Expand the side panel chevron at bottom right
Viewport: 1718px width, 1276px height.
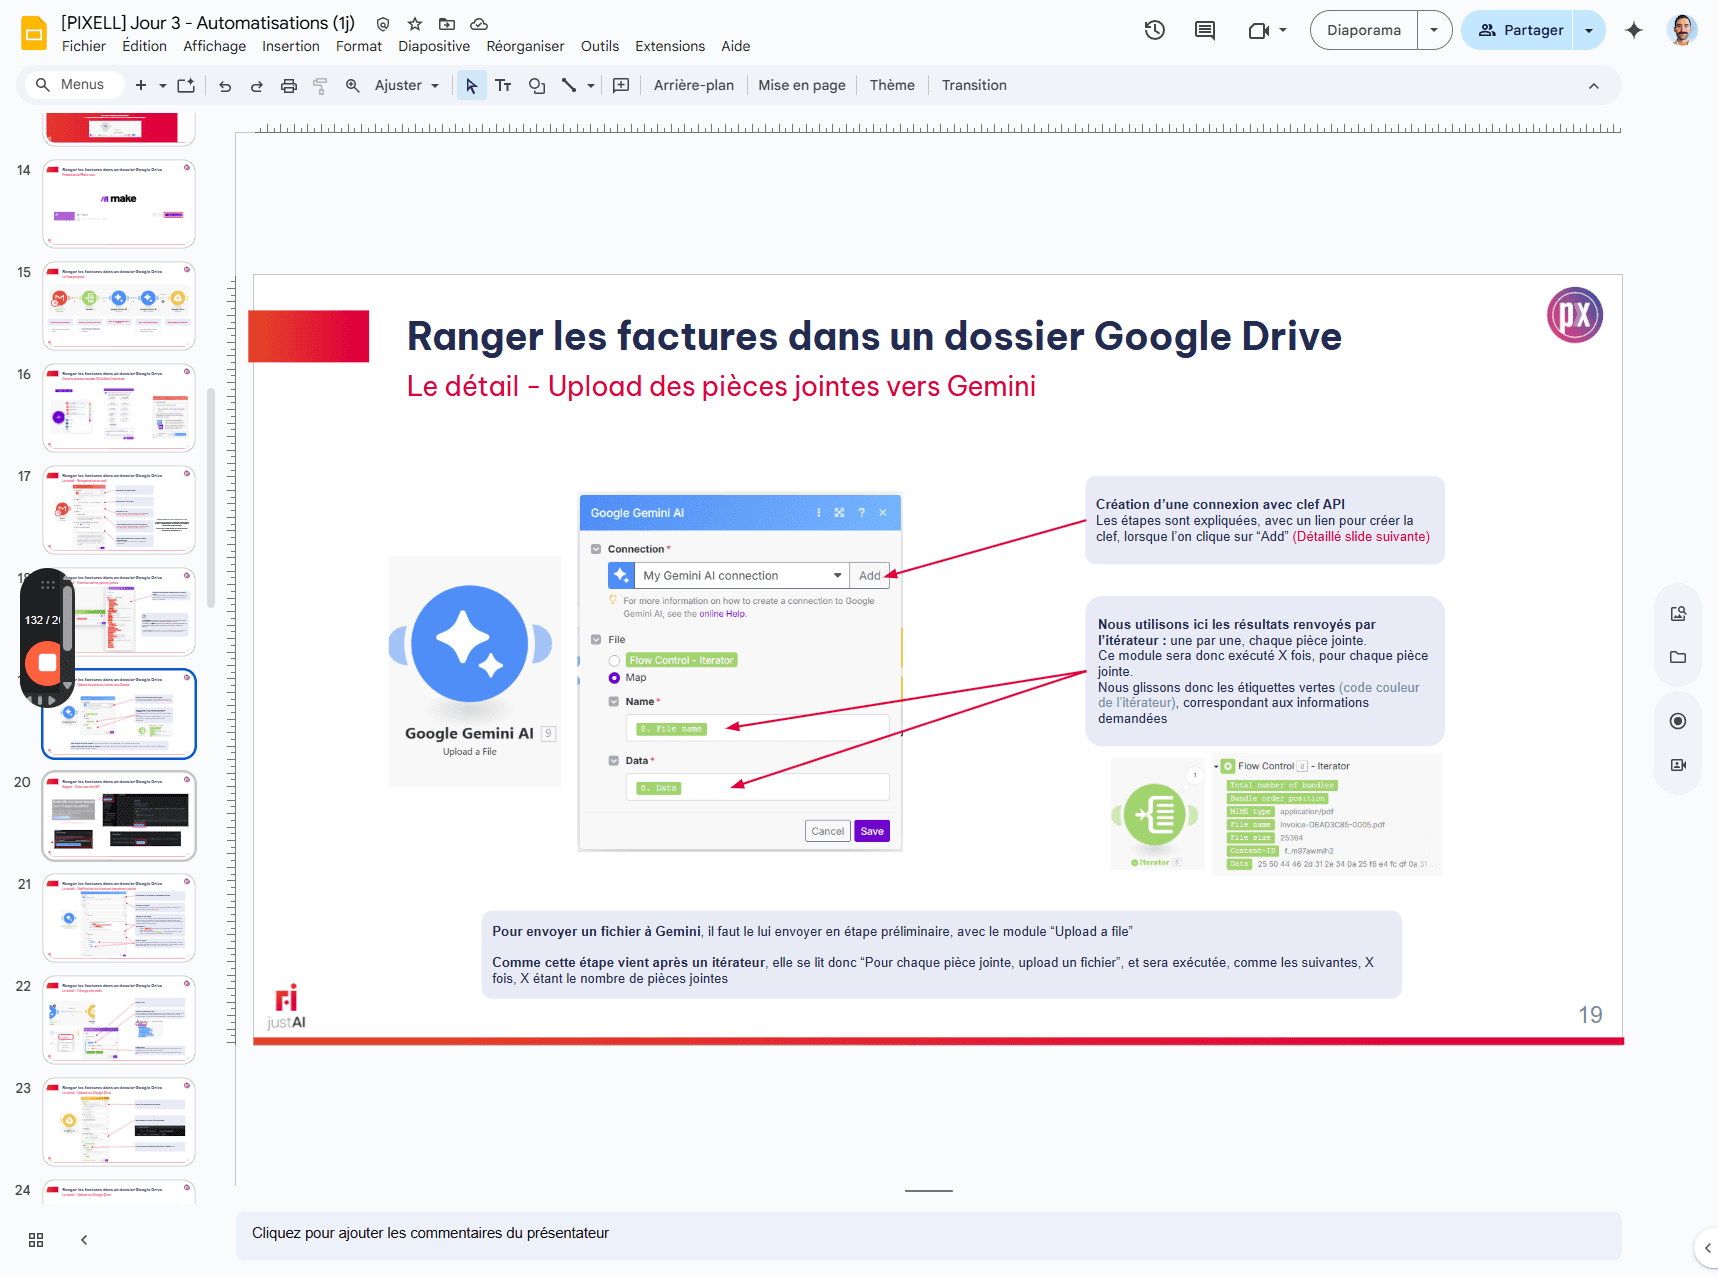tap(1708, 1247)
